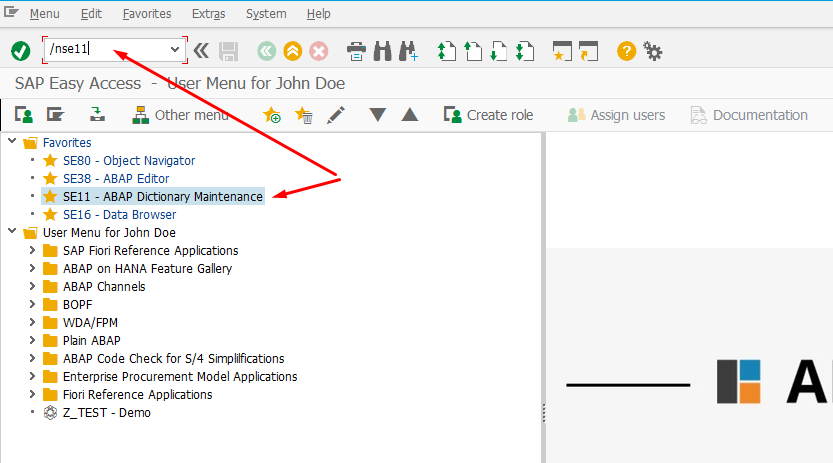Expand the BOPF folder

32,304
